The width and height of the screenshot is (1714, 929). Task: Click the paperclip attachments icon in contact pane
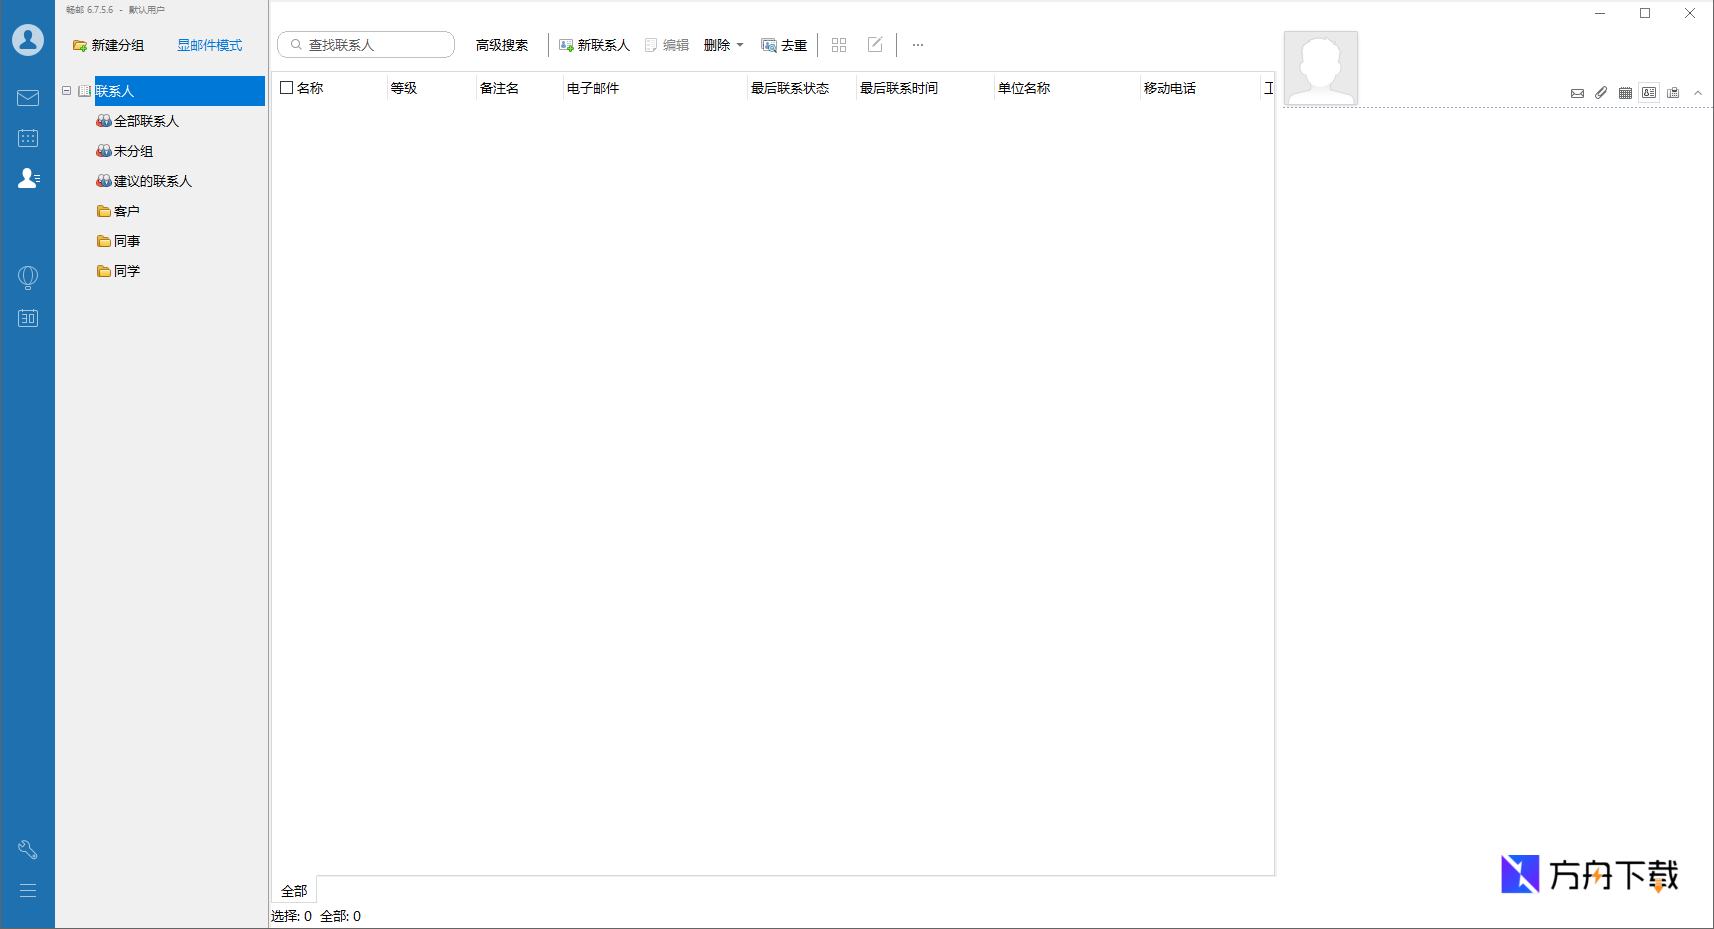tap(1601, 93)
